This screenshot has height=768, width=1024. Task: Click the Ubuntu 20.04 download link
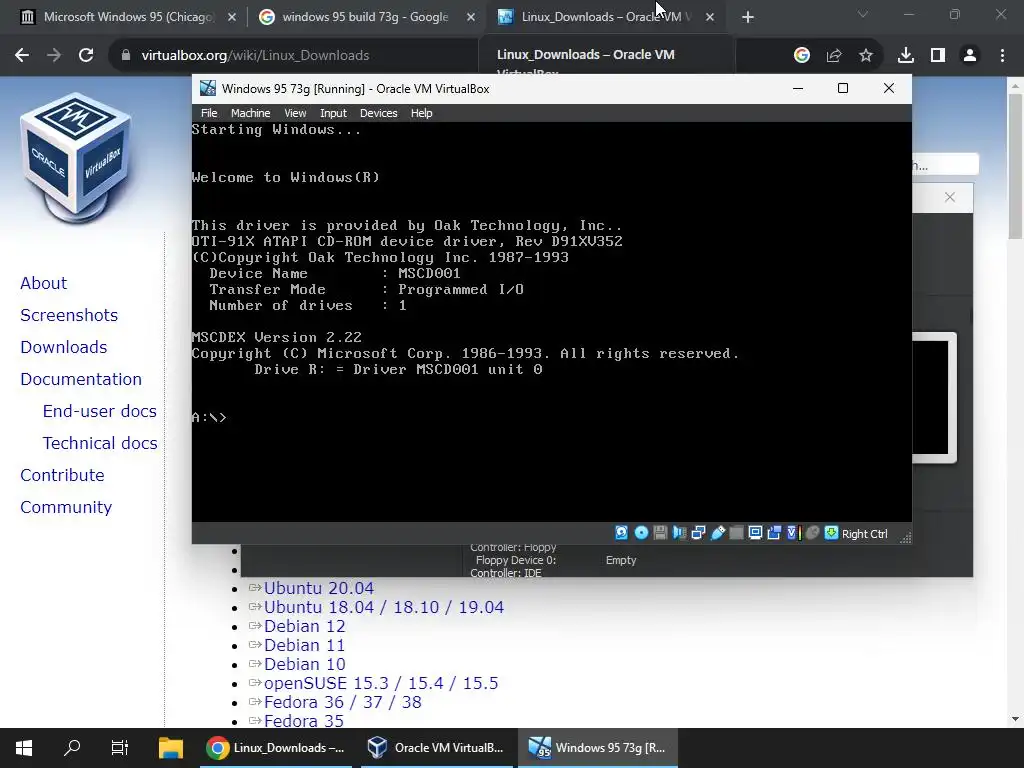point(319,588)
